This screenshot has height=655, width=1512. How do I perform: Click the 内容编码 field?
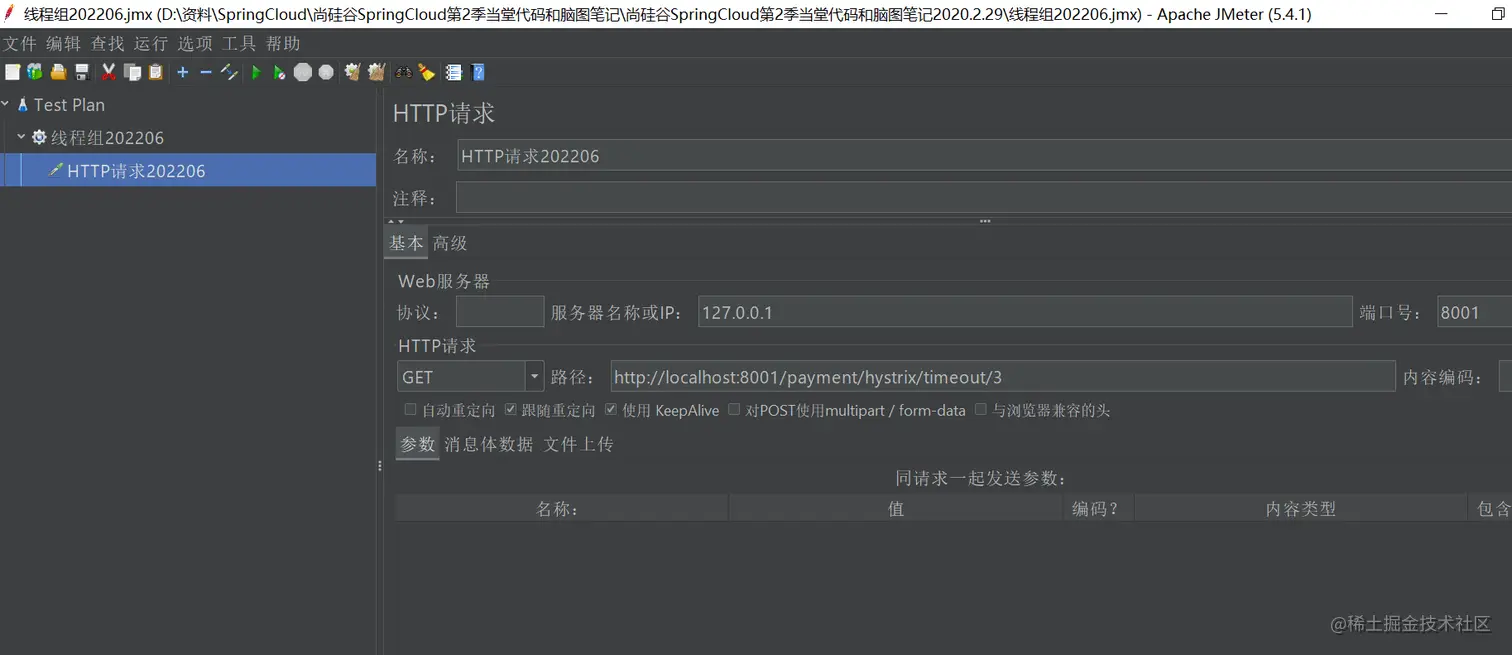[1505, 377]
